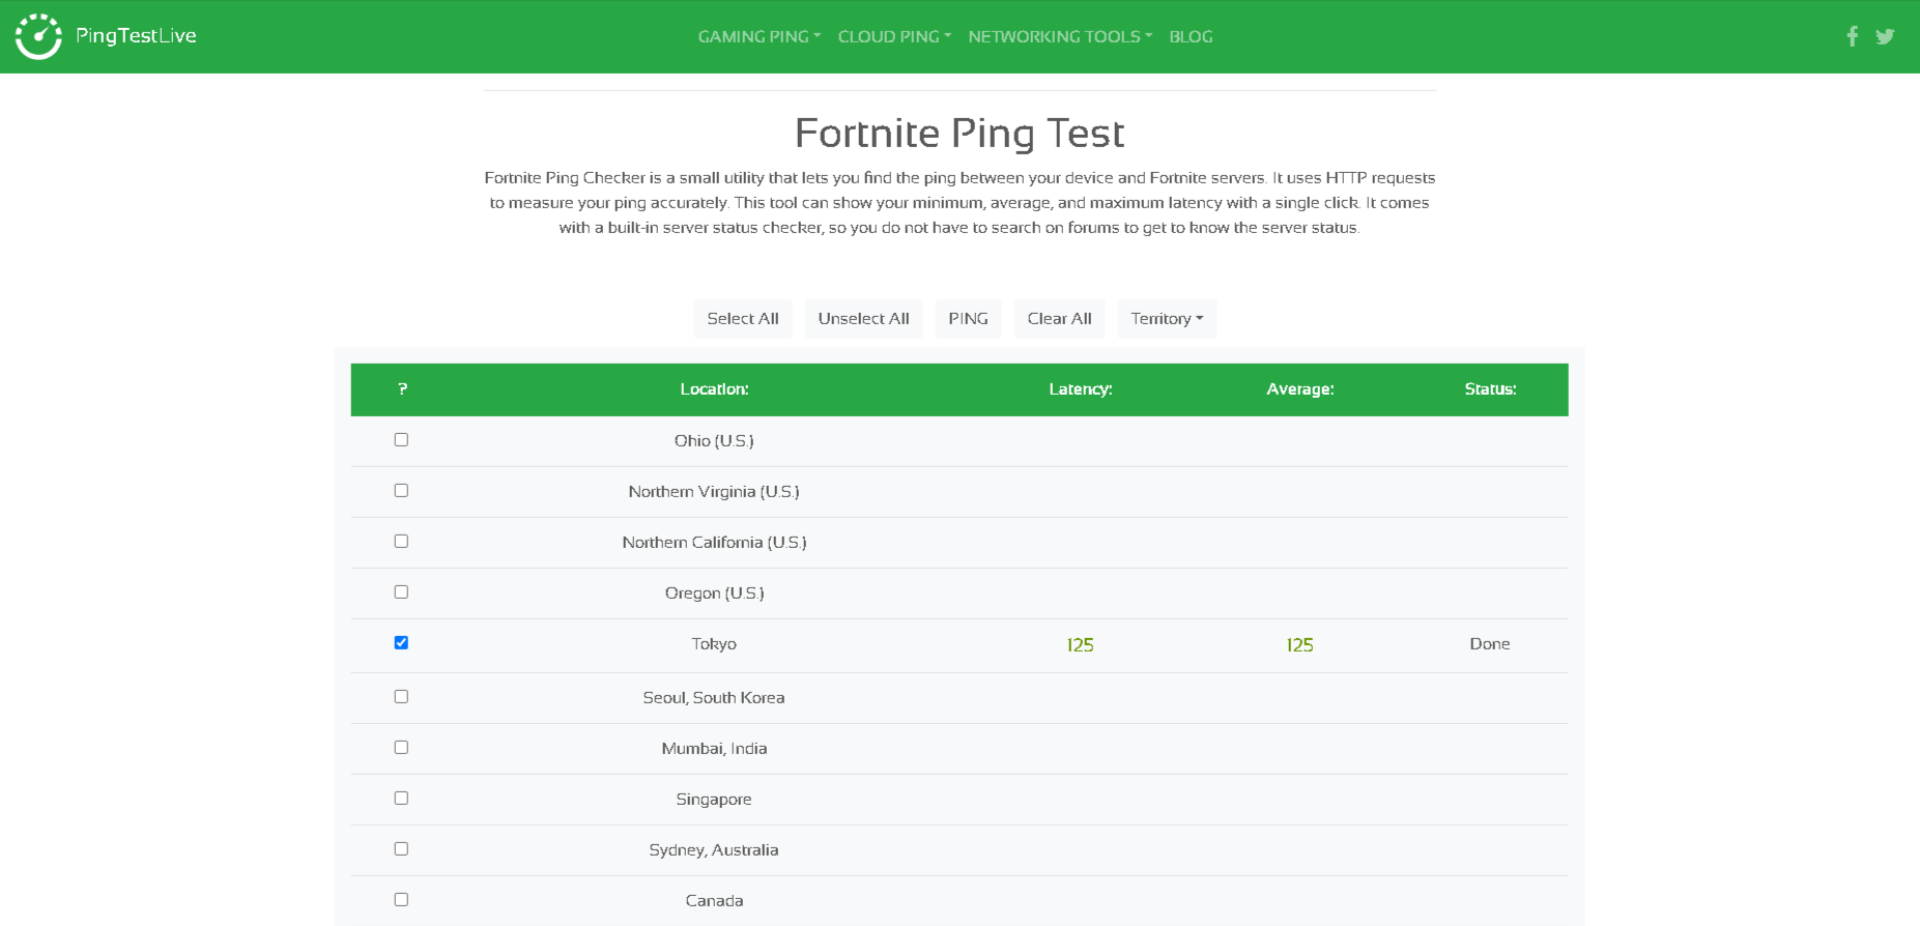1920x926 pixels.
Task: Tick the Mumbai, India checkbox
Action: coord(401,748)
